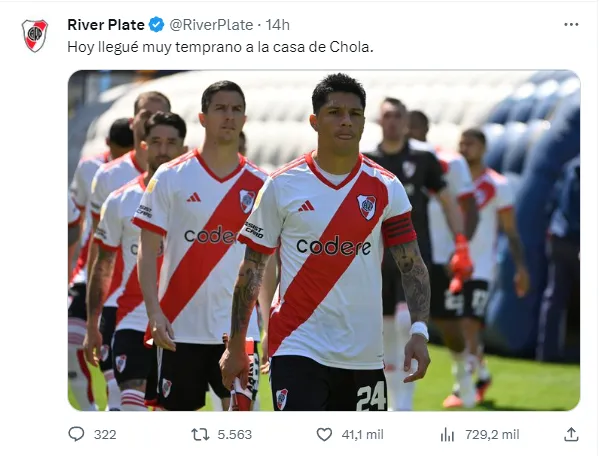Open the River Plate display name link
This screenshot has height=456, width=600.
106,25
